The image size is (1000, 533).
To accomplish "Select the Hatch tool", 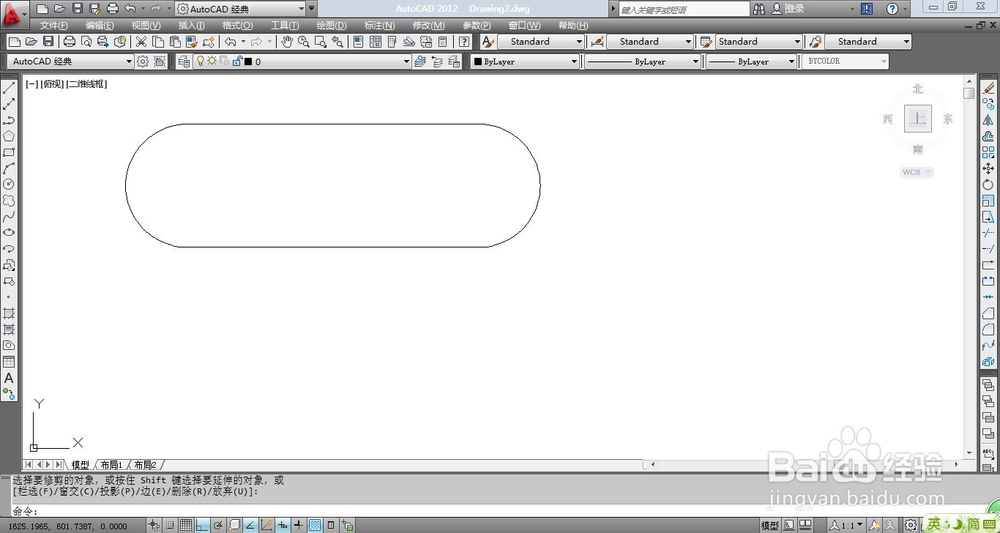I will pyautogui.click(x=9, y=313).
